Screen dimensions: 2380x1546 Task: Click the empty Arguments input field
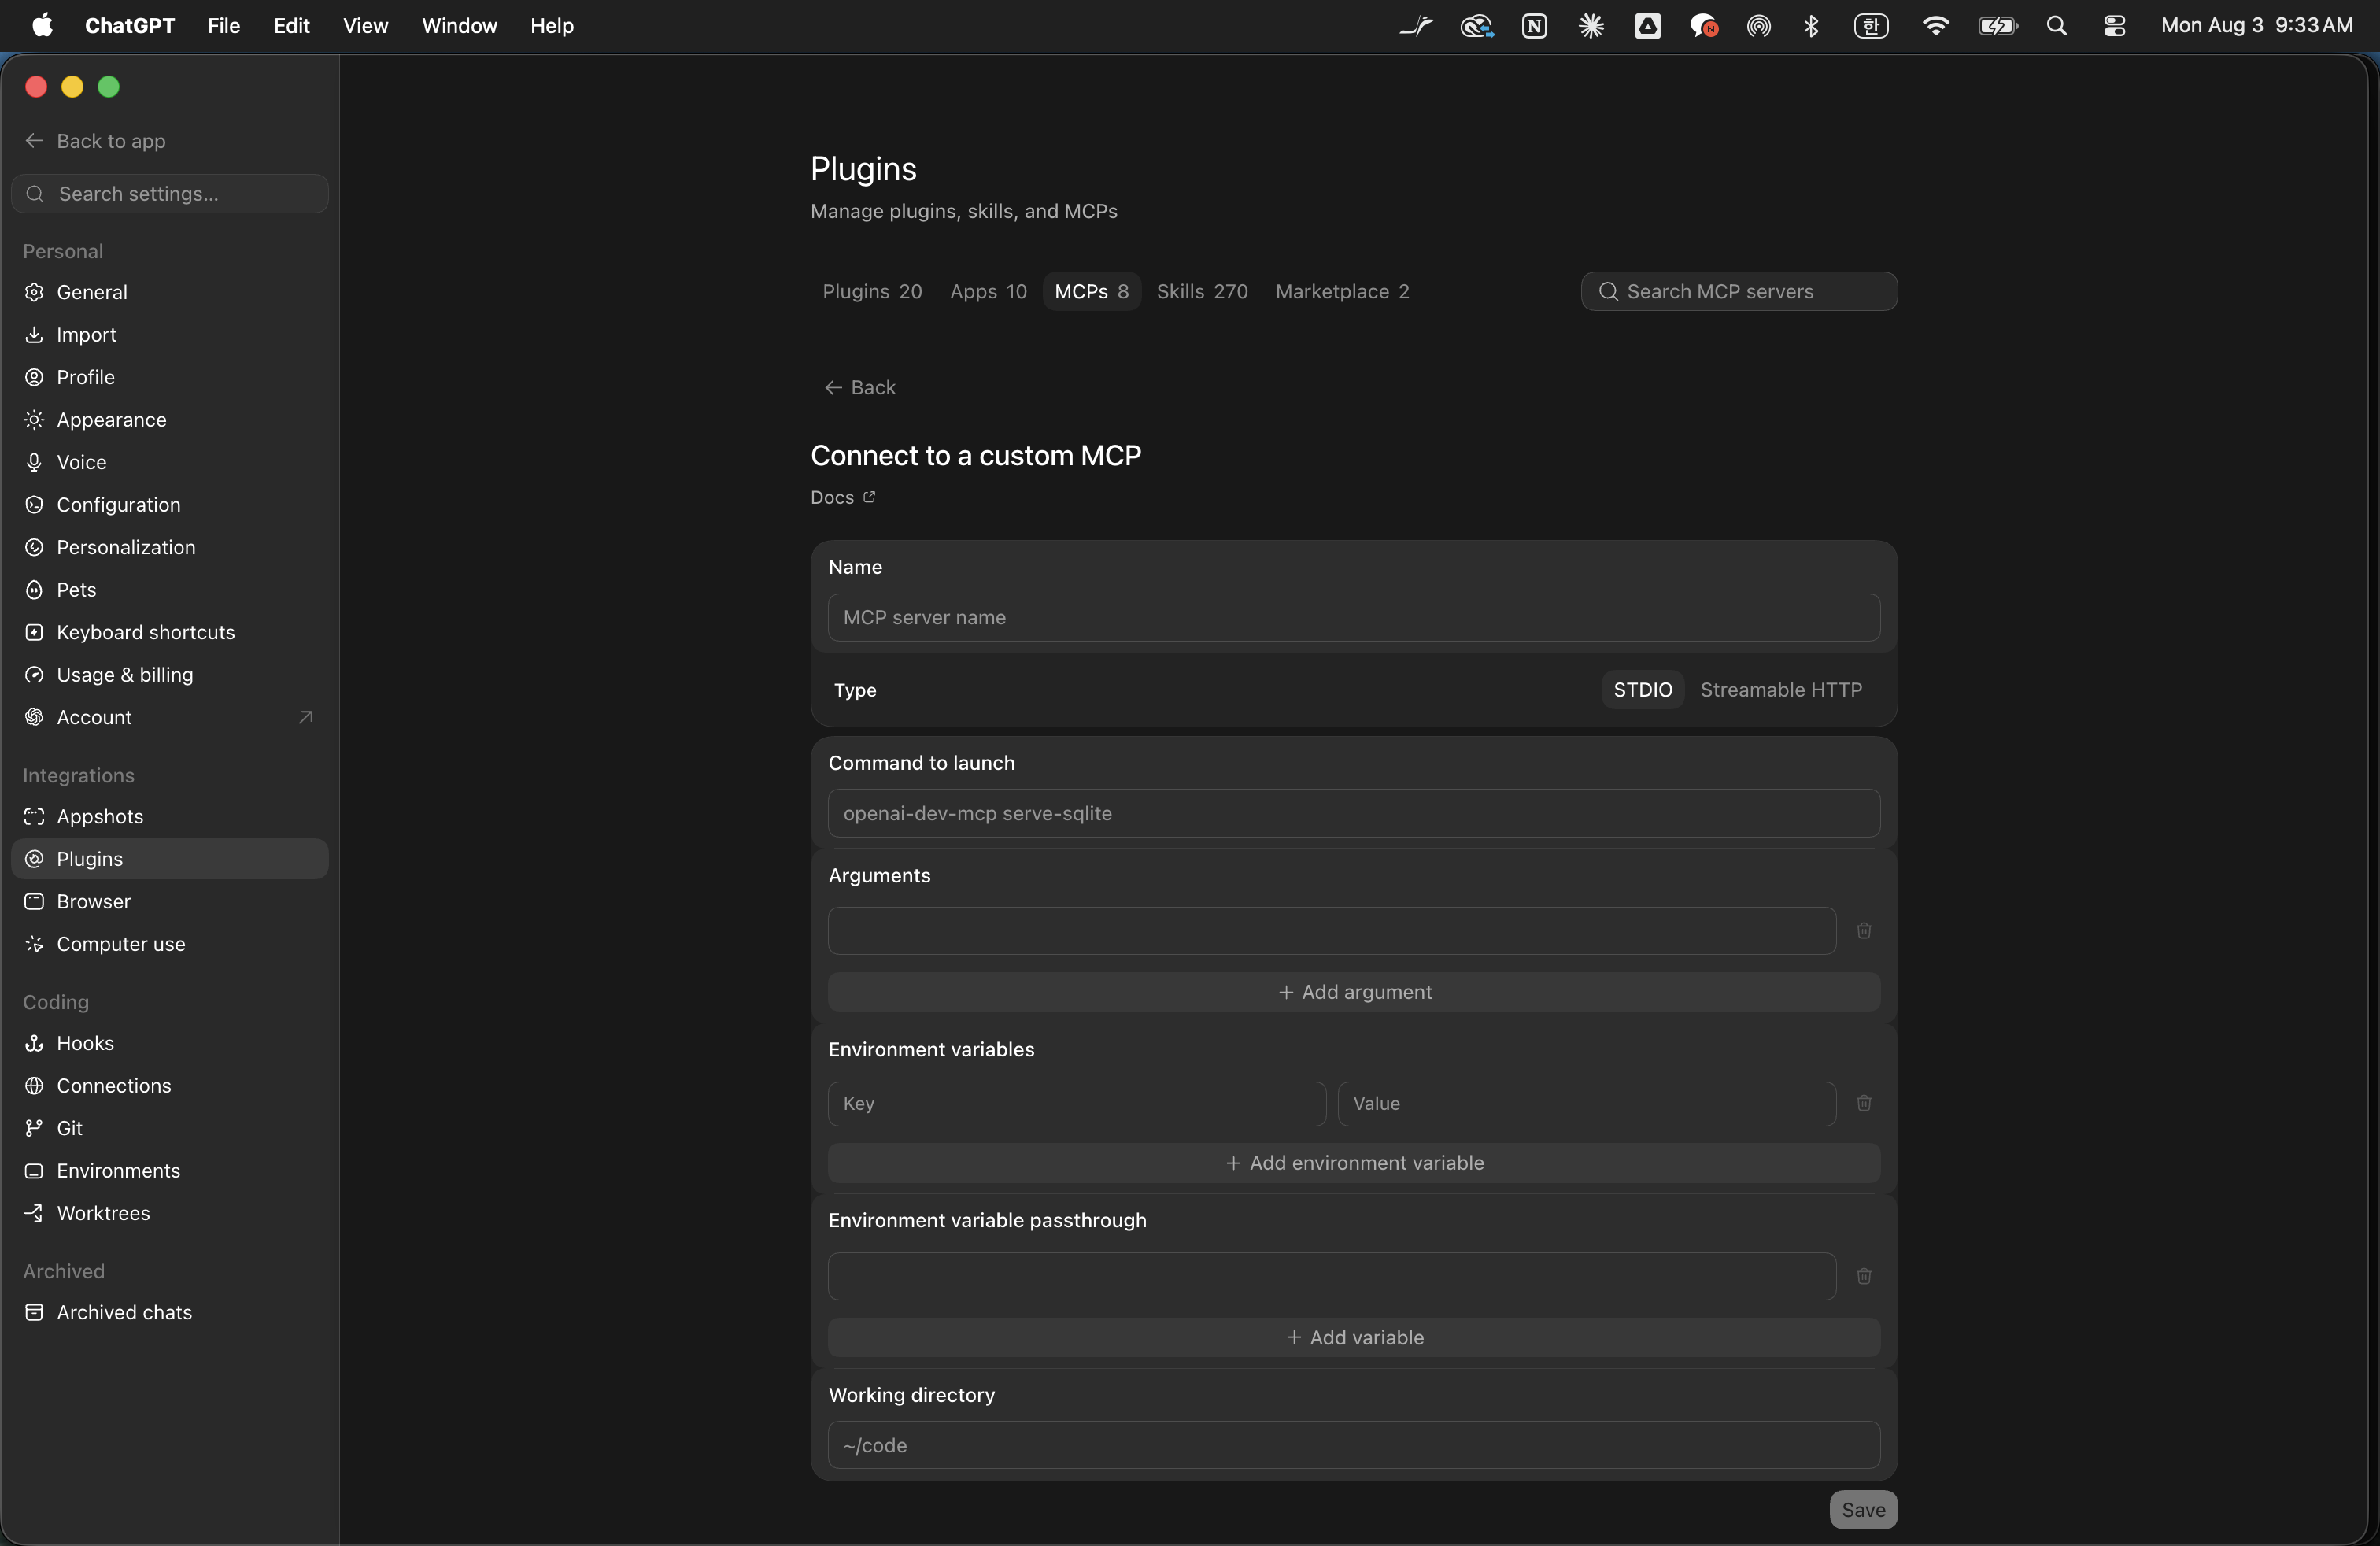[1332, 931]
